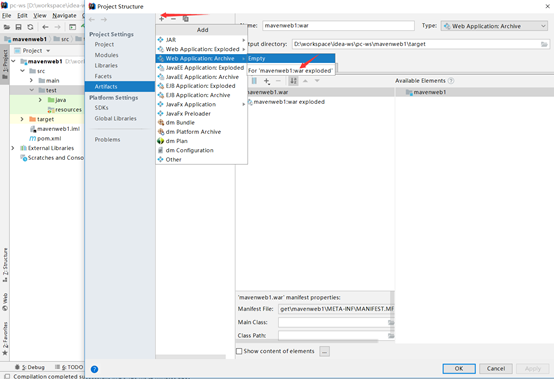Open SDKs under Platform Settings

pyautogui.click(x=101, y=108)
